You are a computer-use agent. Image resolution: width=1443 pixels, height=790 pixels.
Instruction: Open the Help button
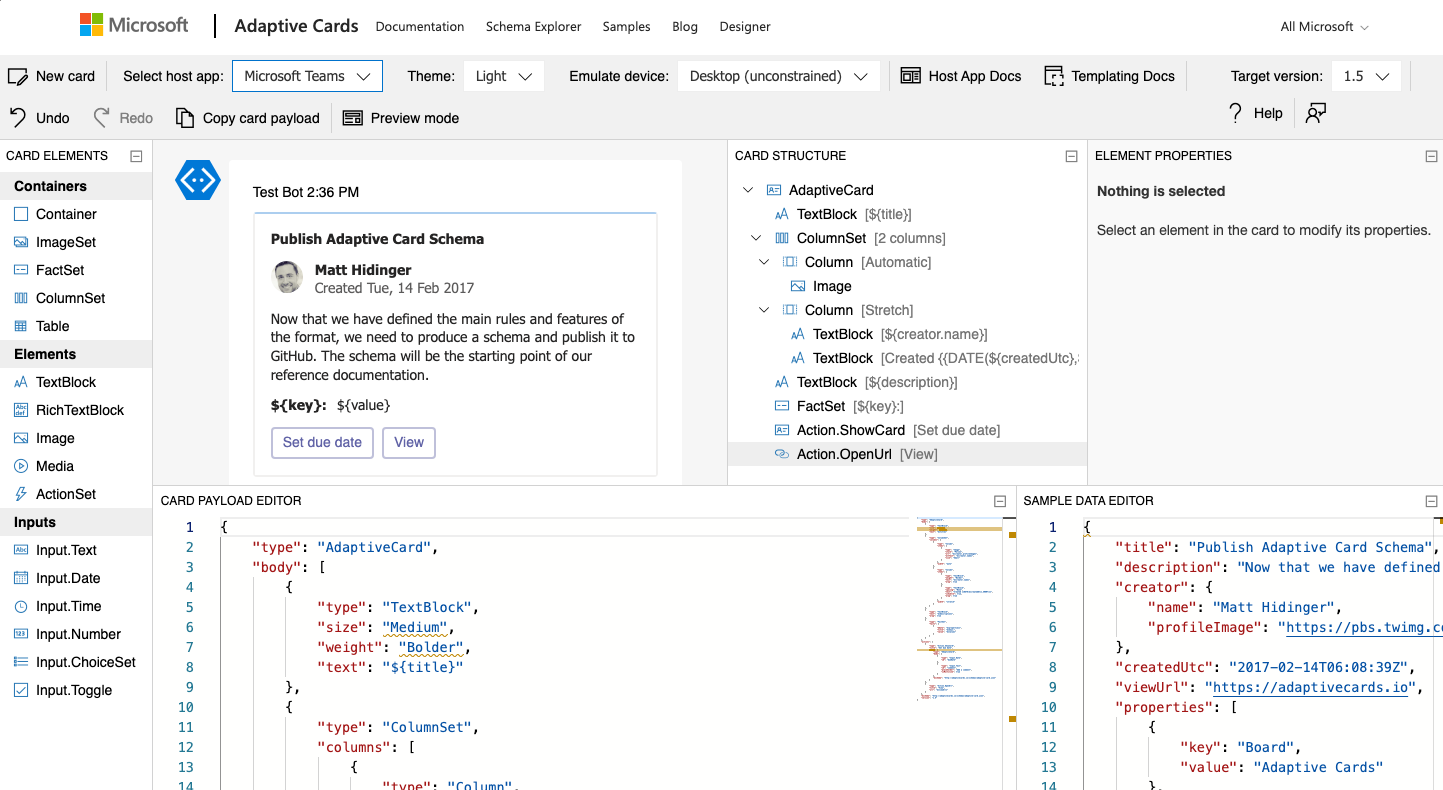(x=1256, y=113)
